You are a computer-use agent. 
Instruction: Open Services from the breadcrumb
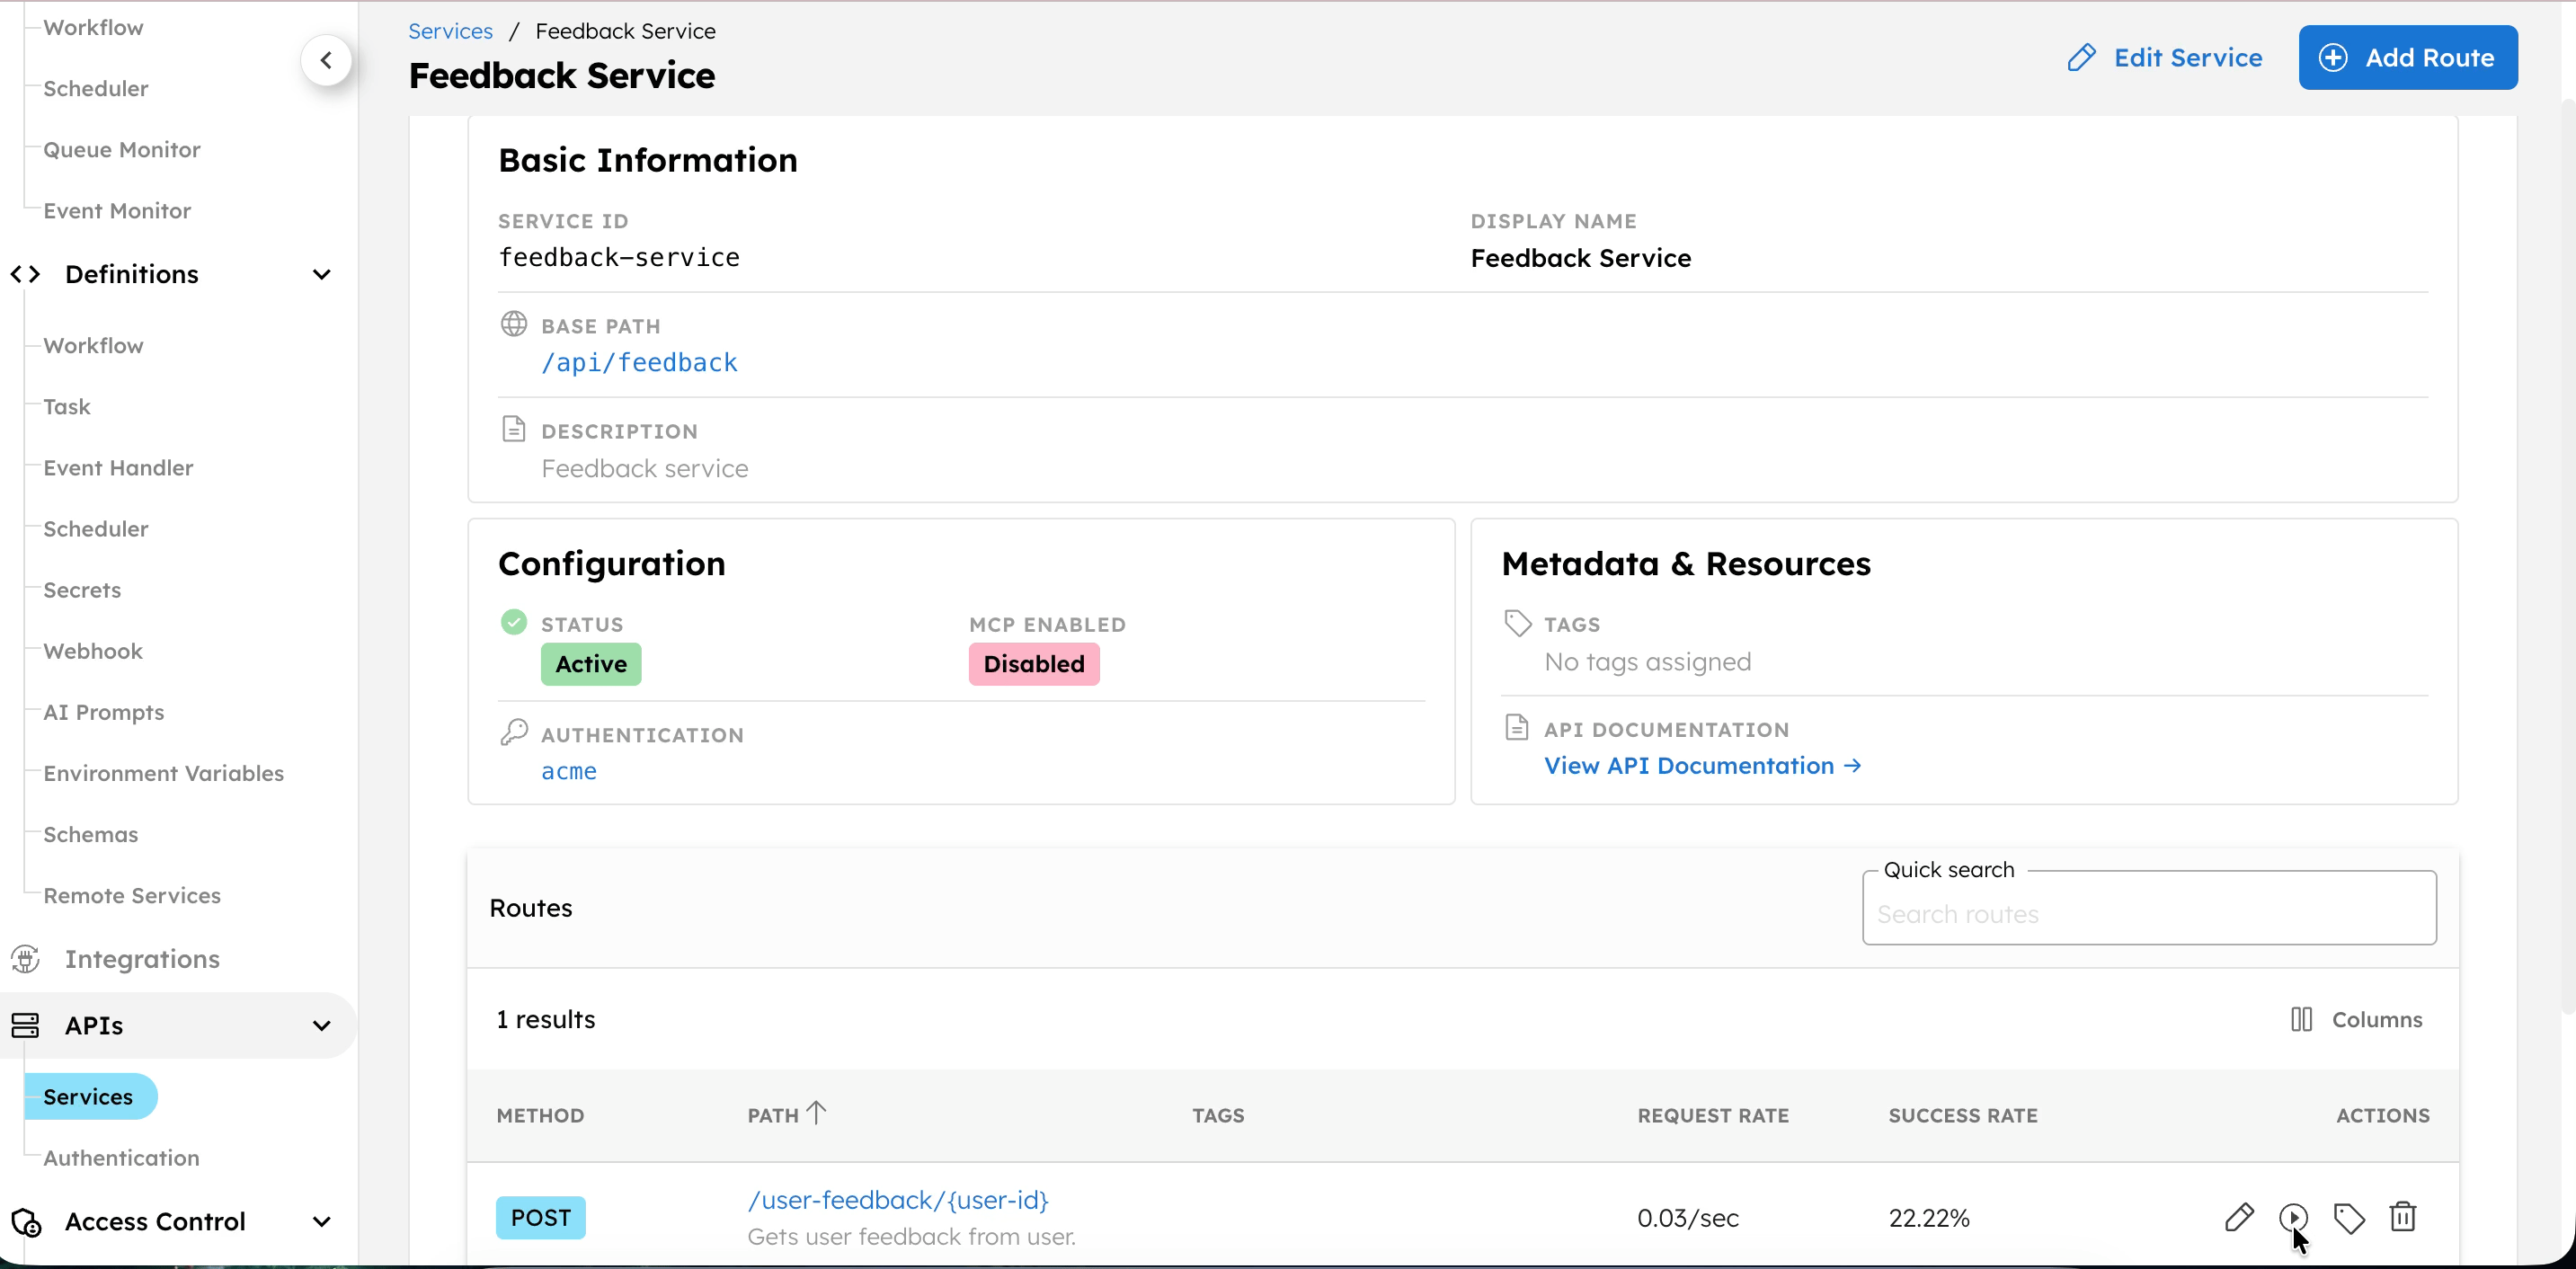449,30
